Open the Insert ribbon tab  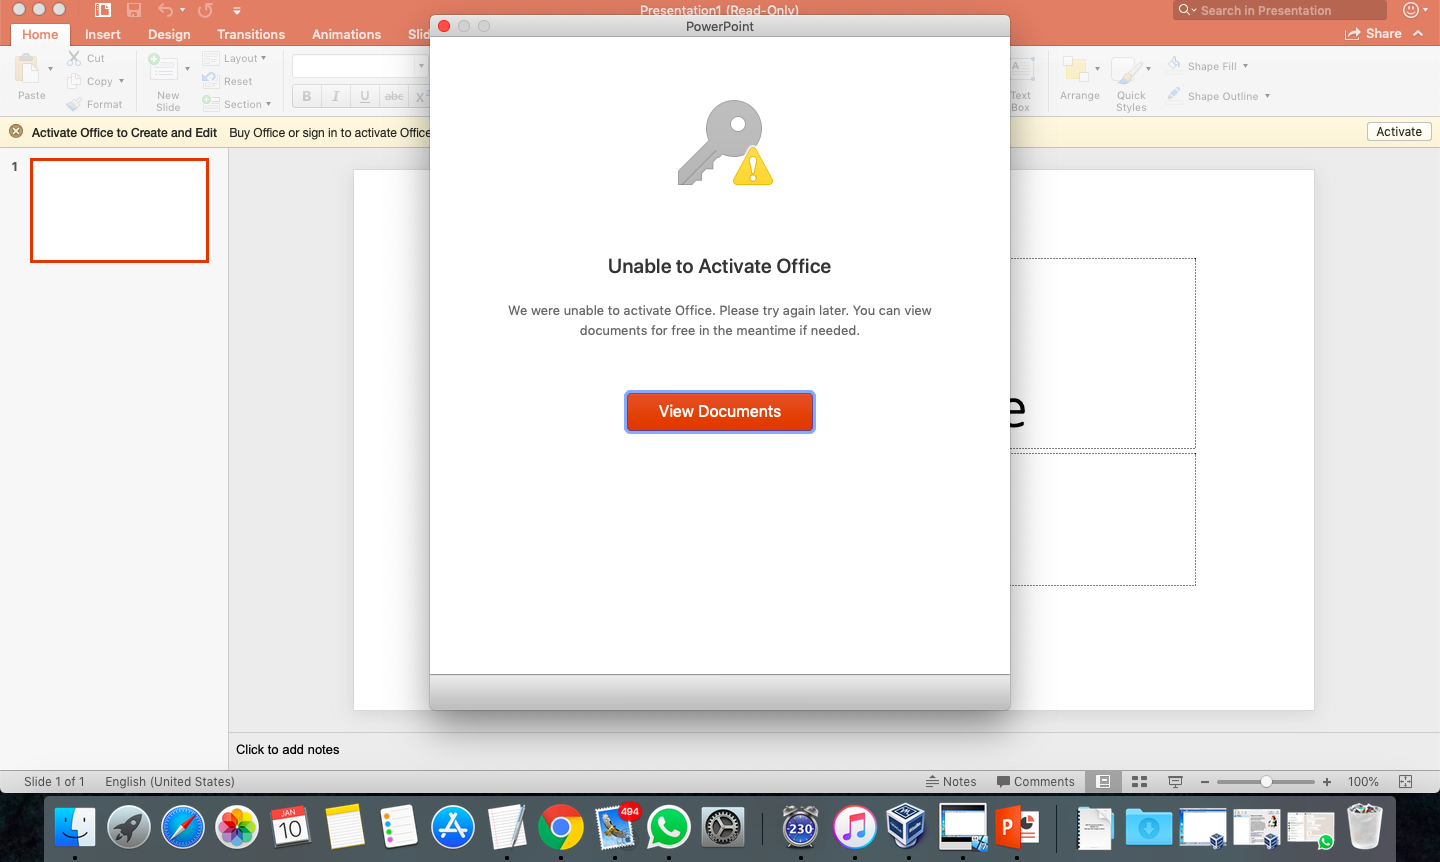103,34
